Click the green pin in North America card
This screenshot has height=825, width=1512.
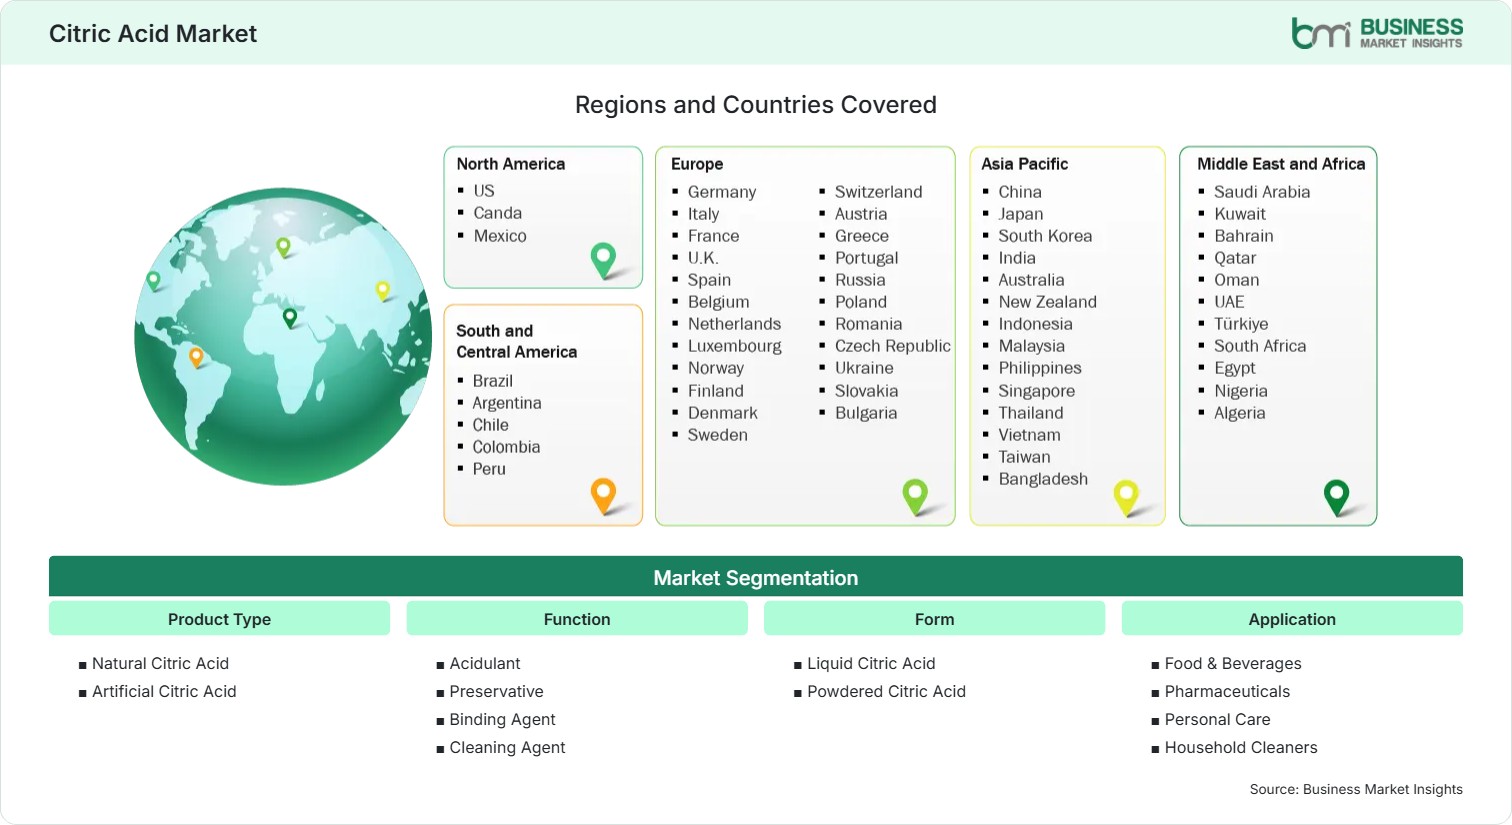pyautogui.click(x=603, y=260)
